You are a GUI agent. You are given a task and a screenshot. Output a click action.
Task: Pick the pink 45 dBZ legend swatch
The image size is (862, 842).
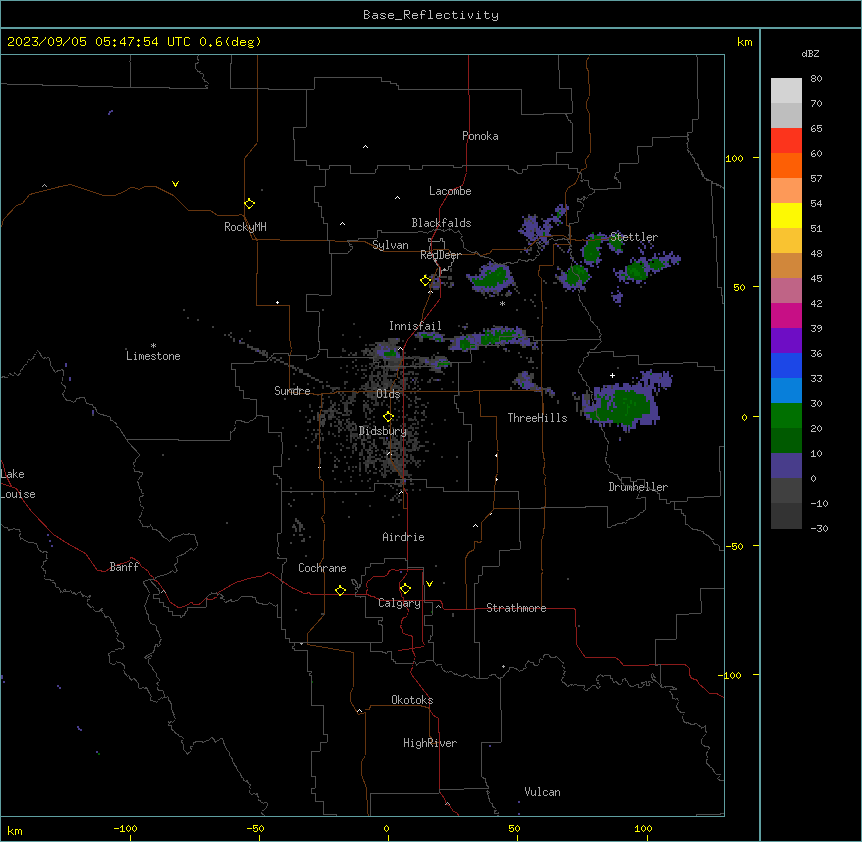(x=786, y=291)
